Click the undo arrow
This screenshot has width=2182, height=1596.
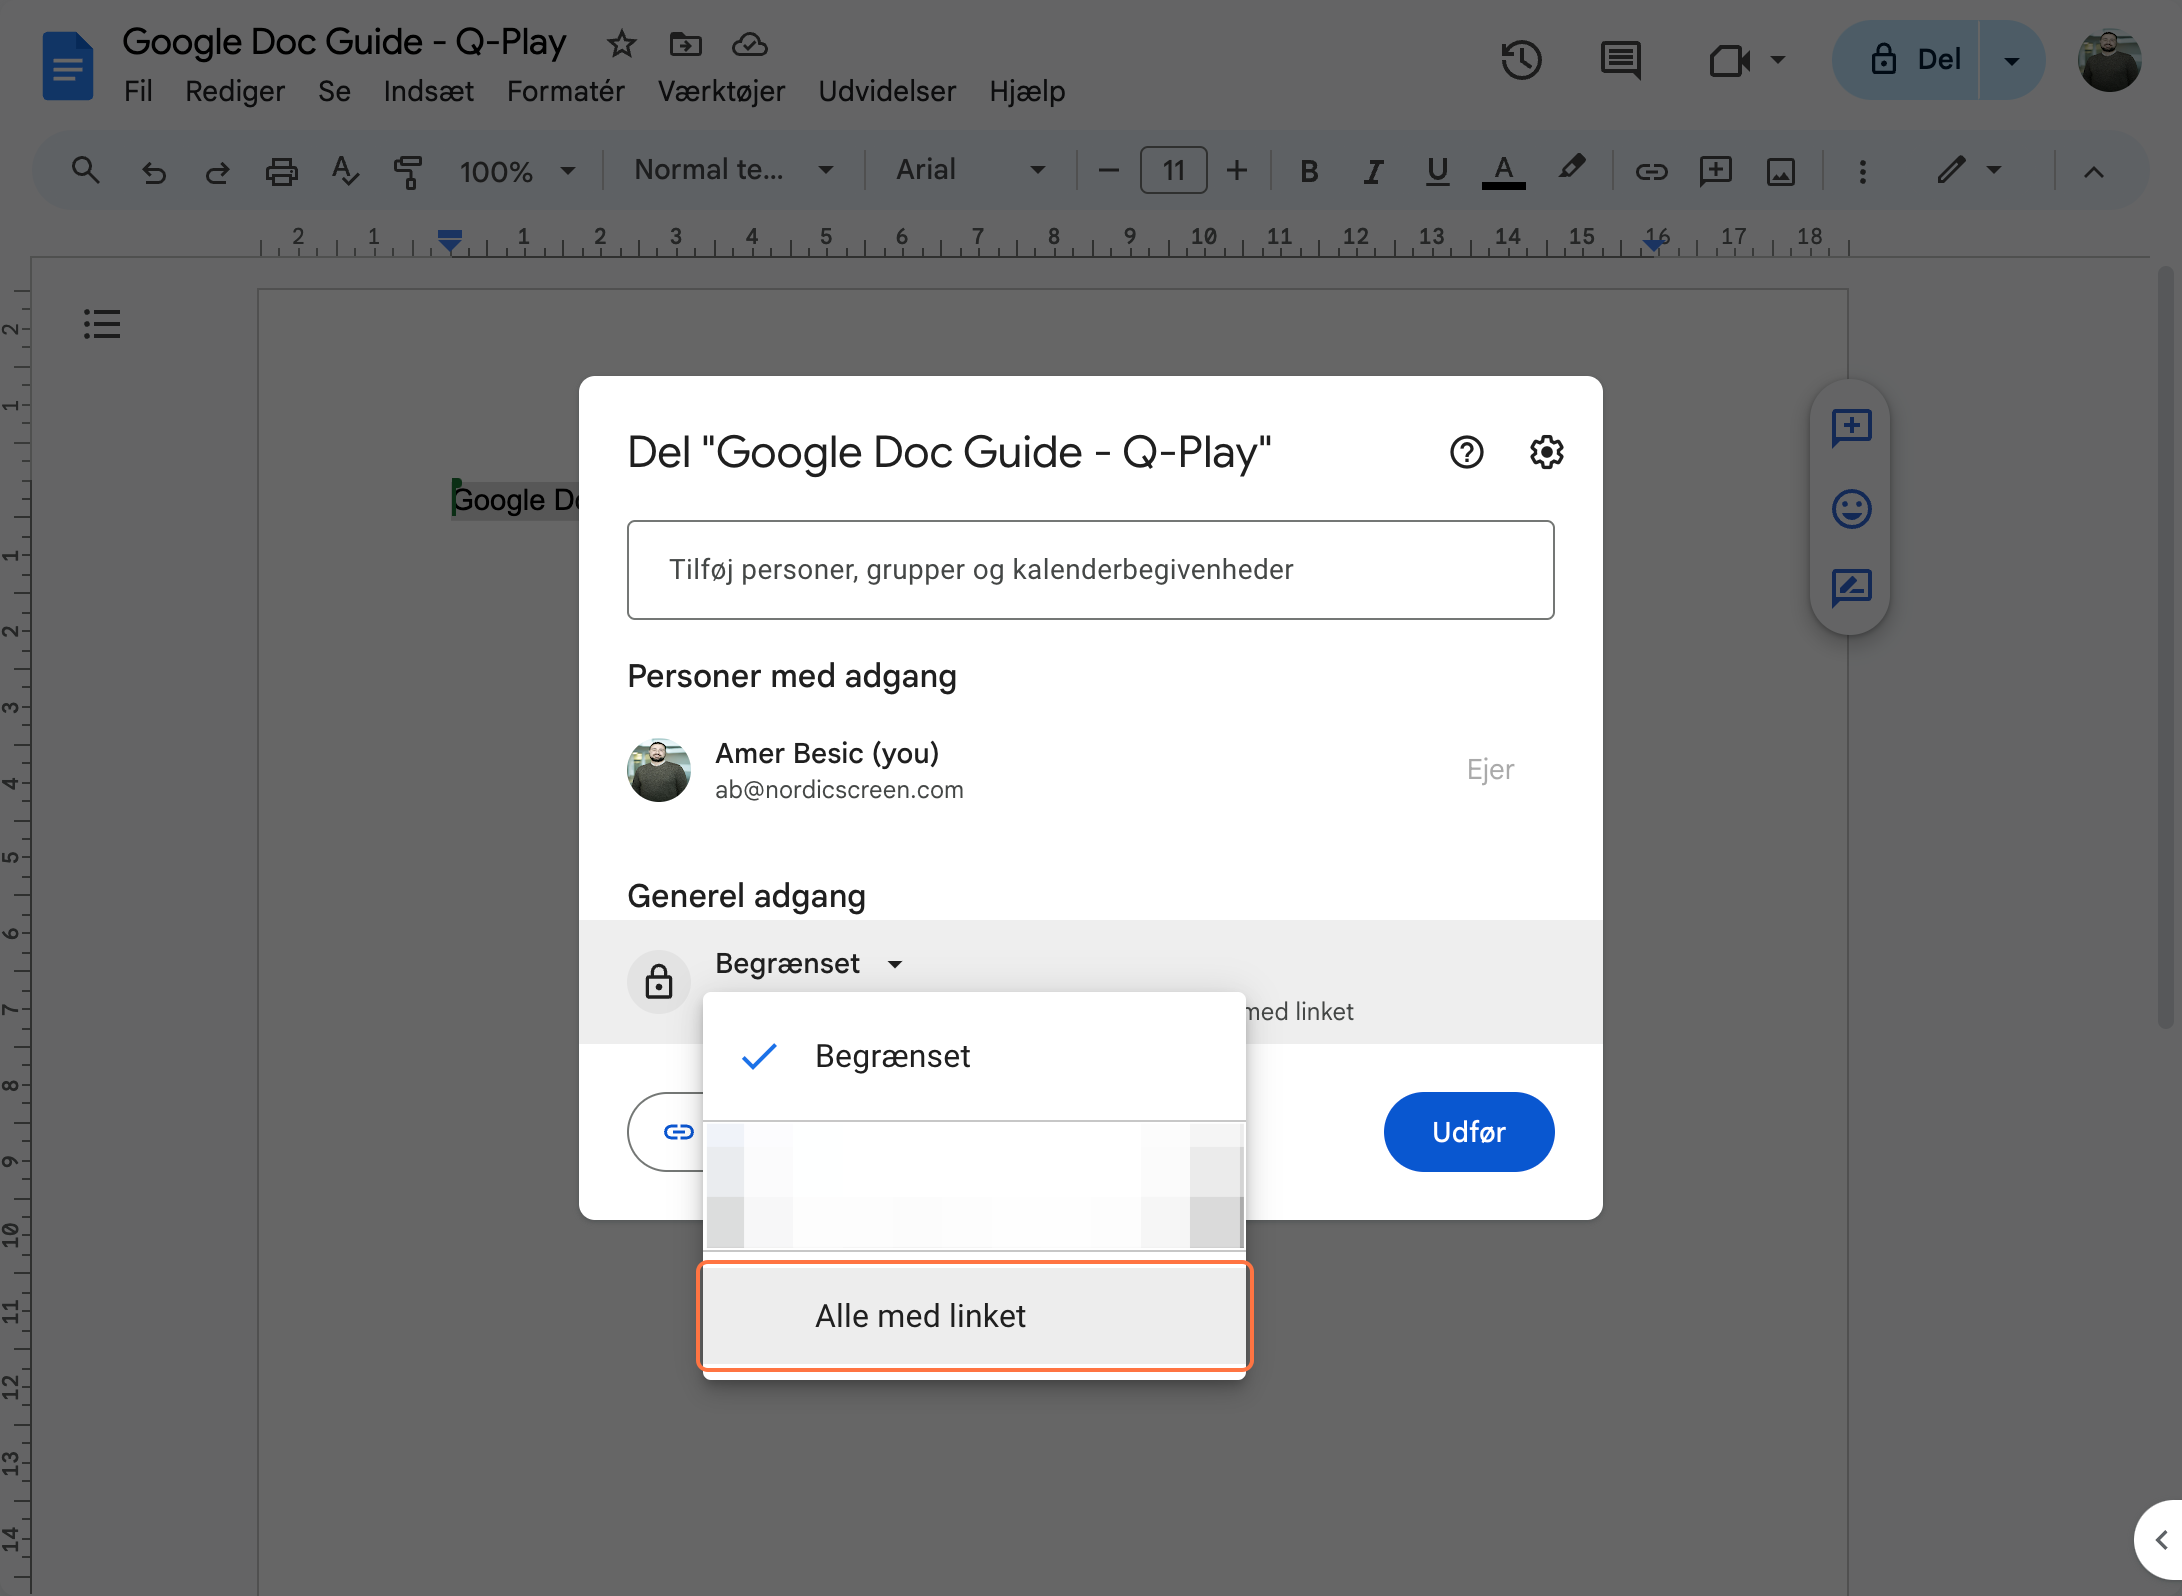[x=153, y=172]
